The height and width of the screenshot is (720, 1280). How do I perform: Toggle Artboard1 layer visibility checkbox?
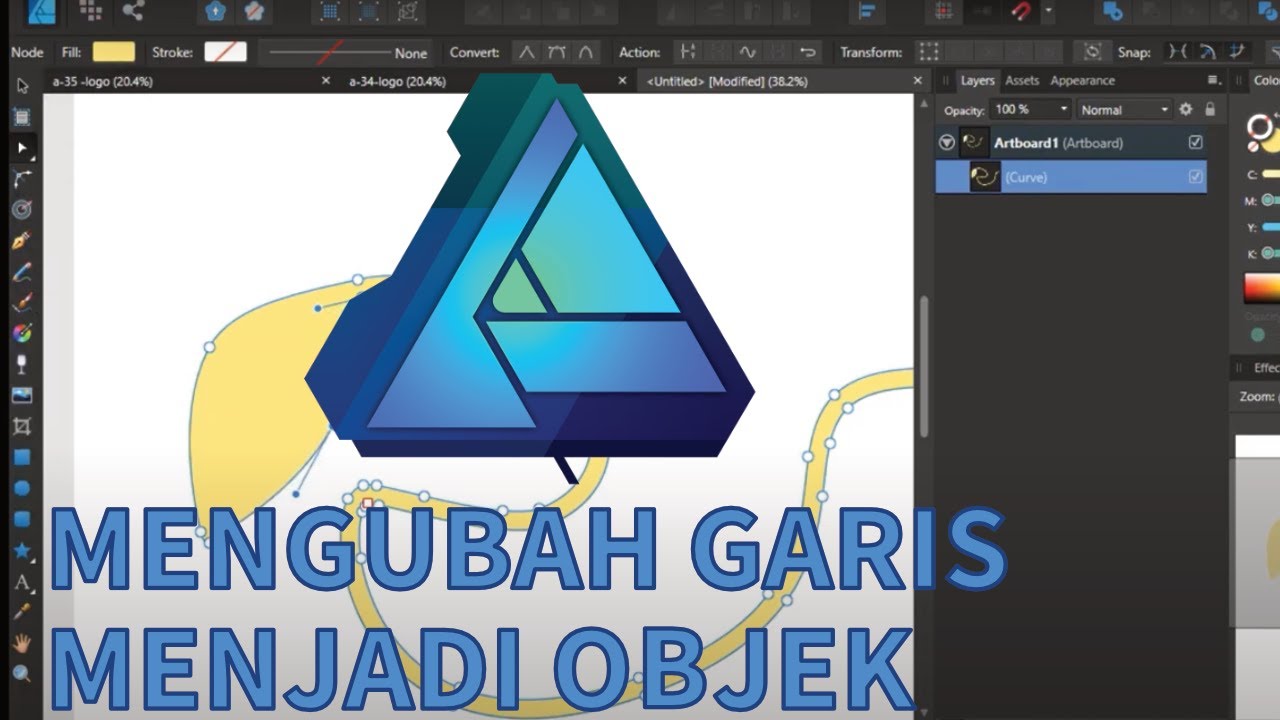click(1195, 143)
